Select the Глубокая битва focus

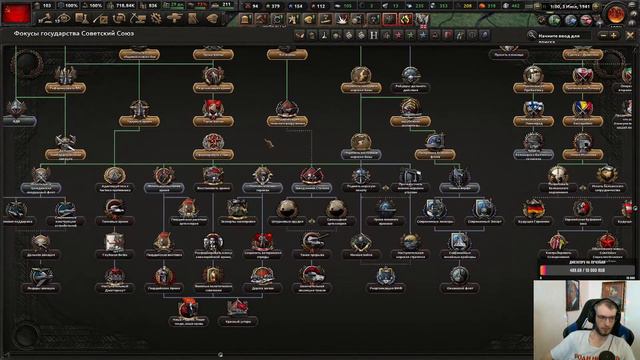point(115,245)
